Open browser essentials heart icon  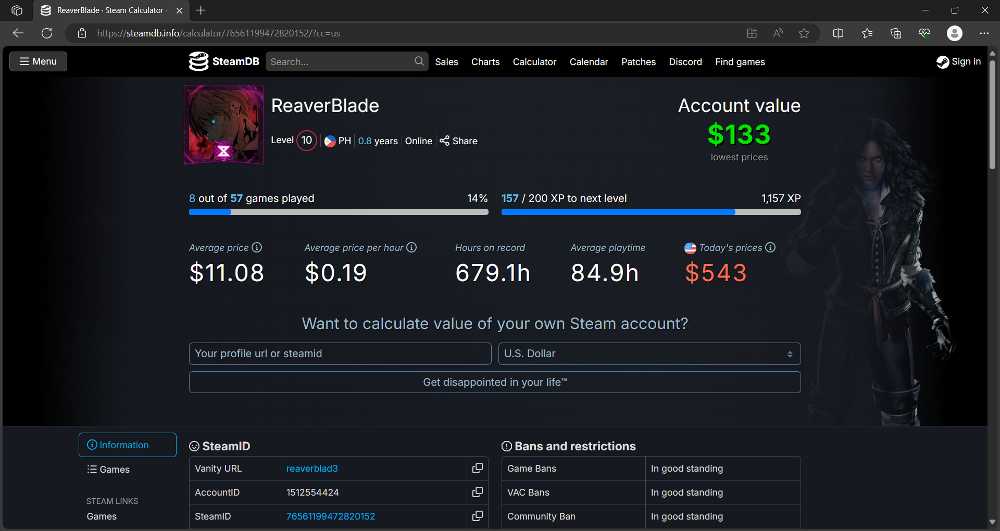point(925,33)
